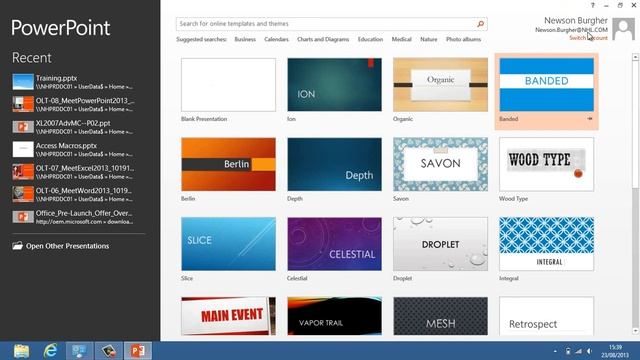The image size is (640, 360).
Task: Click the Open Other Presentations folder icon
Action: pos(17,246)
